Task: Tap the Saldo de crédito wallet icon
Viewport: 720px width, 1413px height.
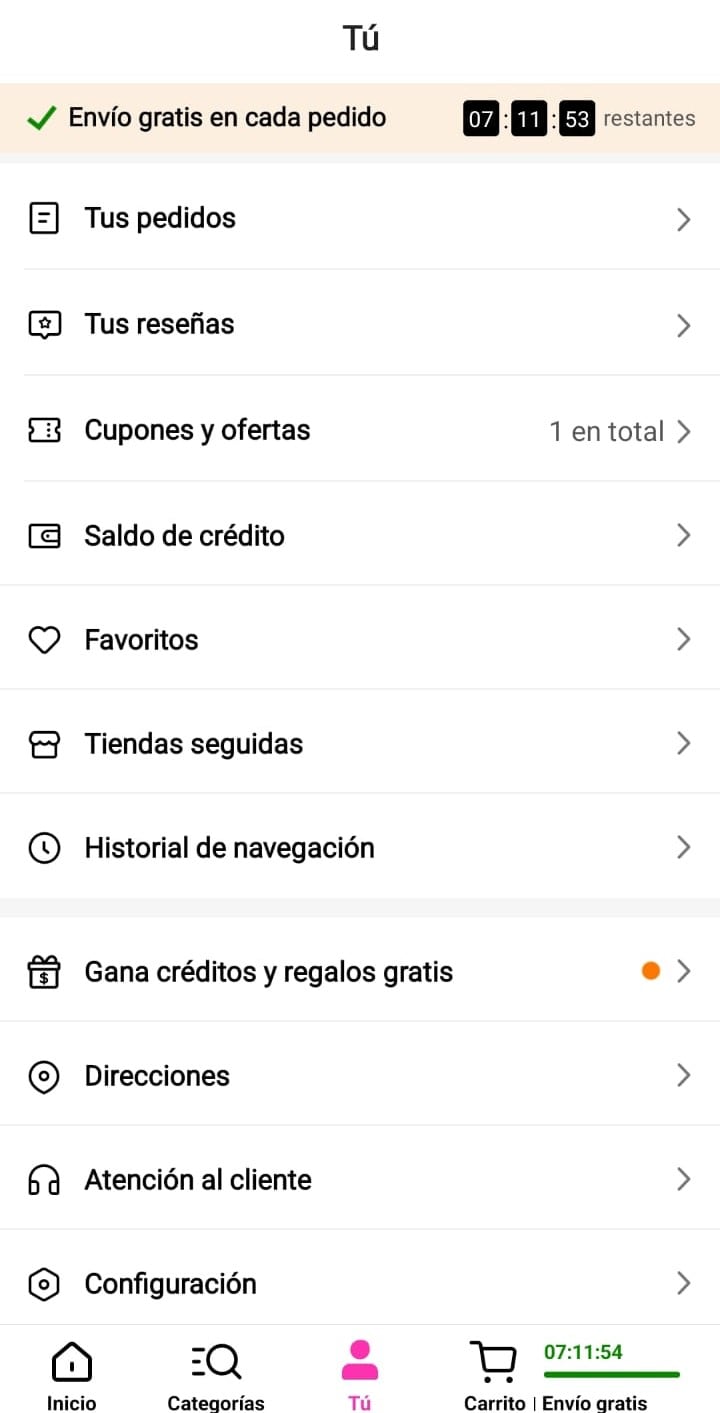Action: coord(44,536)
